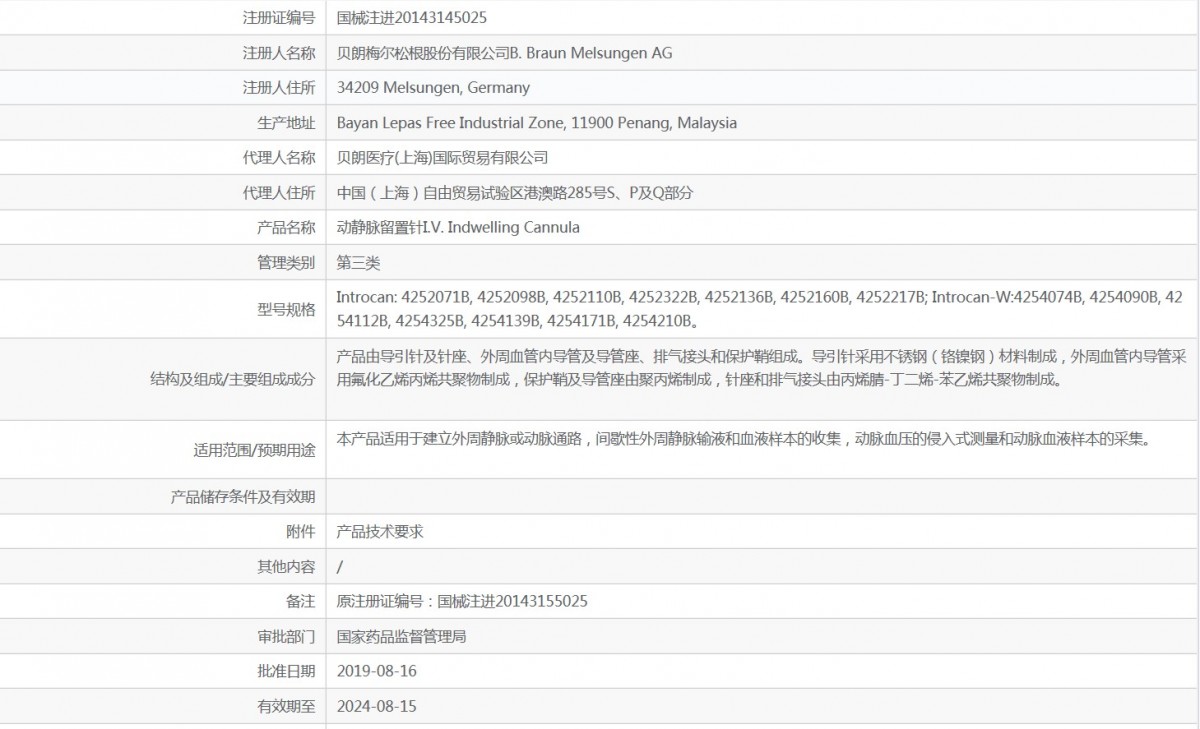Select the 生产地址 label
The width and height of the screenshot is (1200, 729).
pyautogui.click(x=286, y=123)
